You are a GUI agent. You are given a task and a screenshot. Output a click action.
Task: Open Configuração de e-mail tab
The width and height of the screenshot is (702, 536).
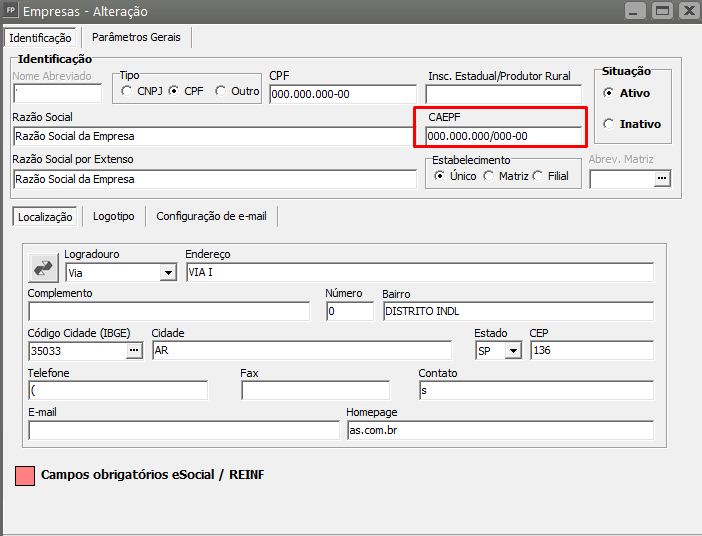pyautogui.click(x=211, y=216)
